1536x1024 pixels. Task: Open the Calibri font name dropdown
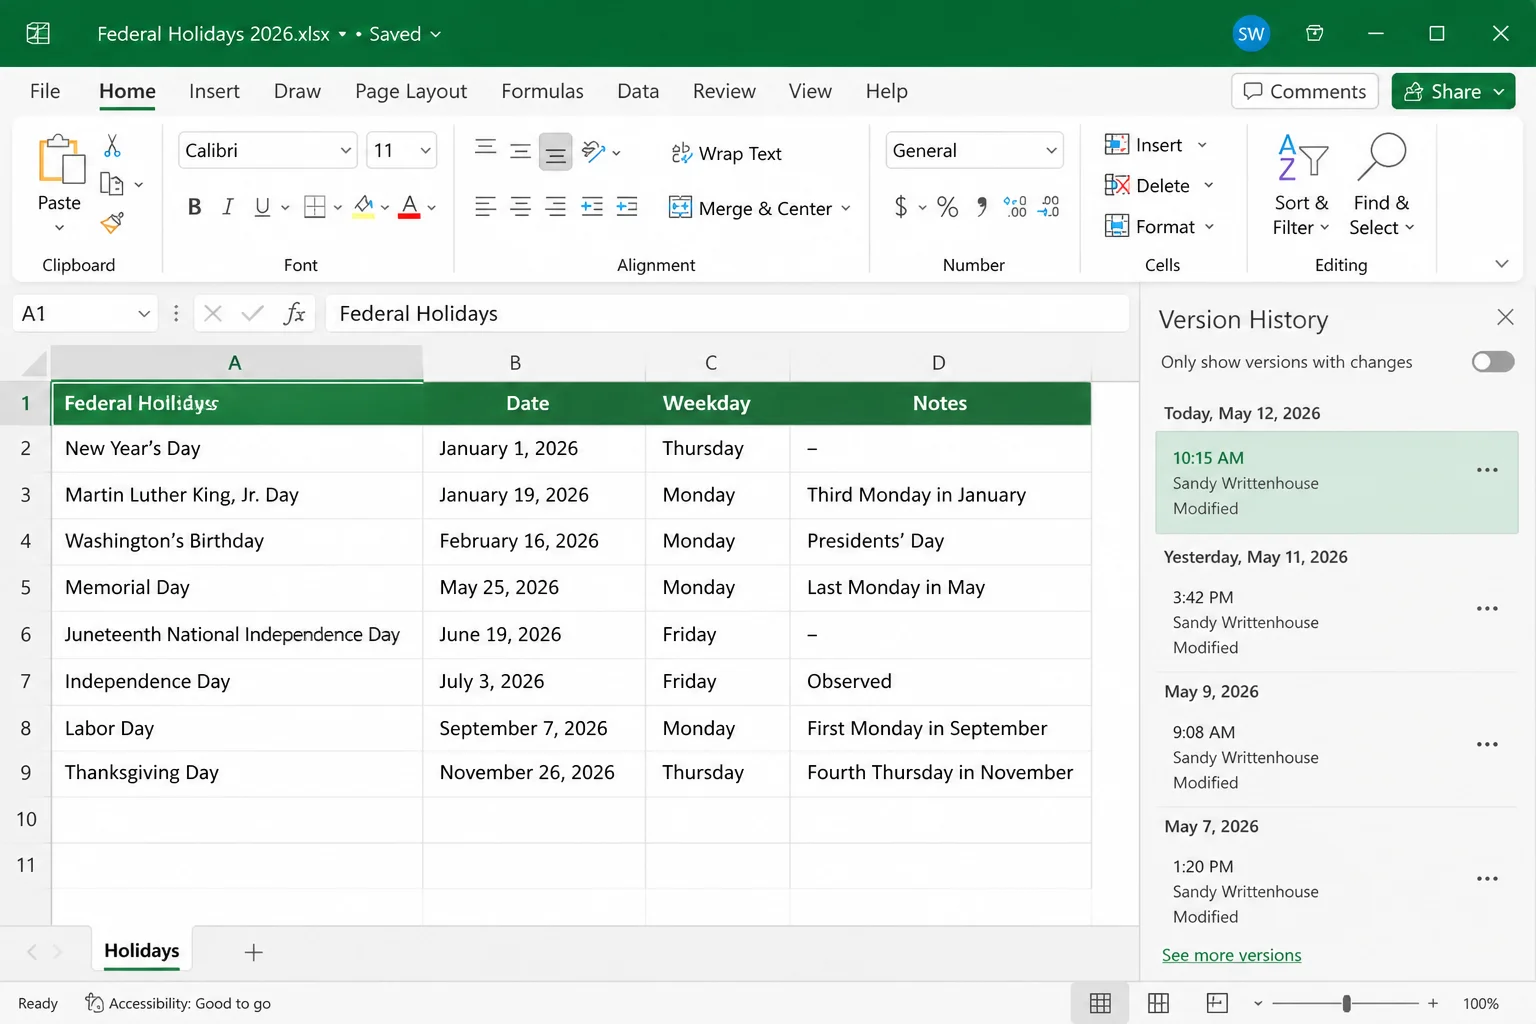[x=346, y=151]
